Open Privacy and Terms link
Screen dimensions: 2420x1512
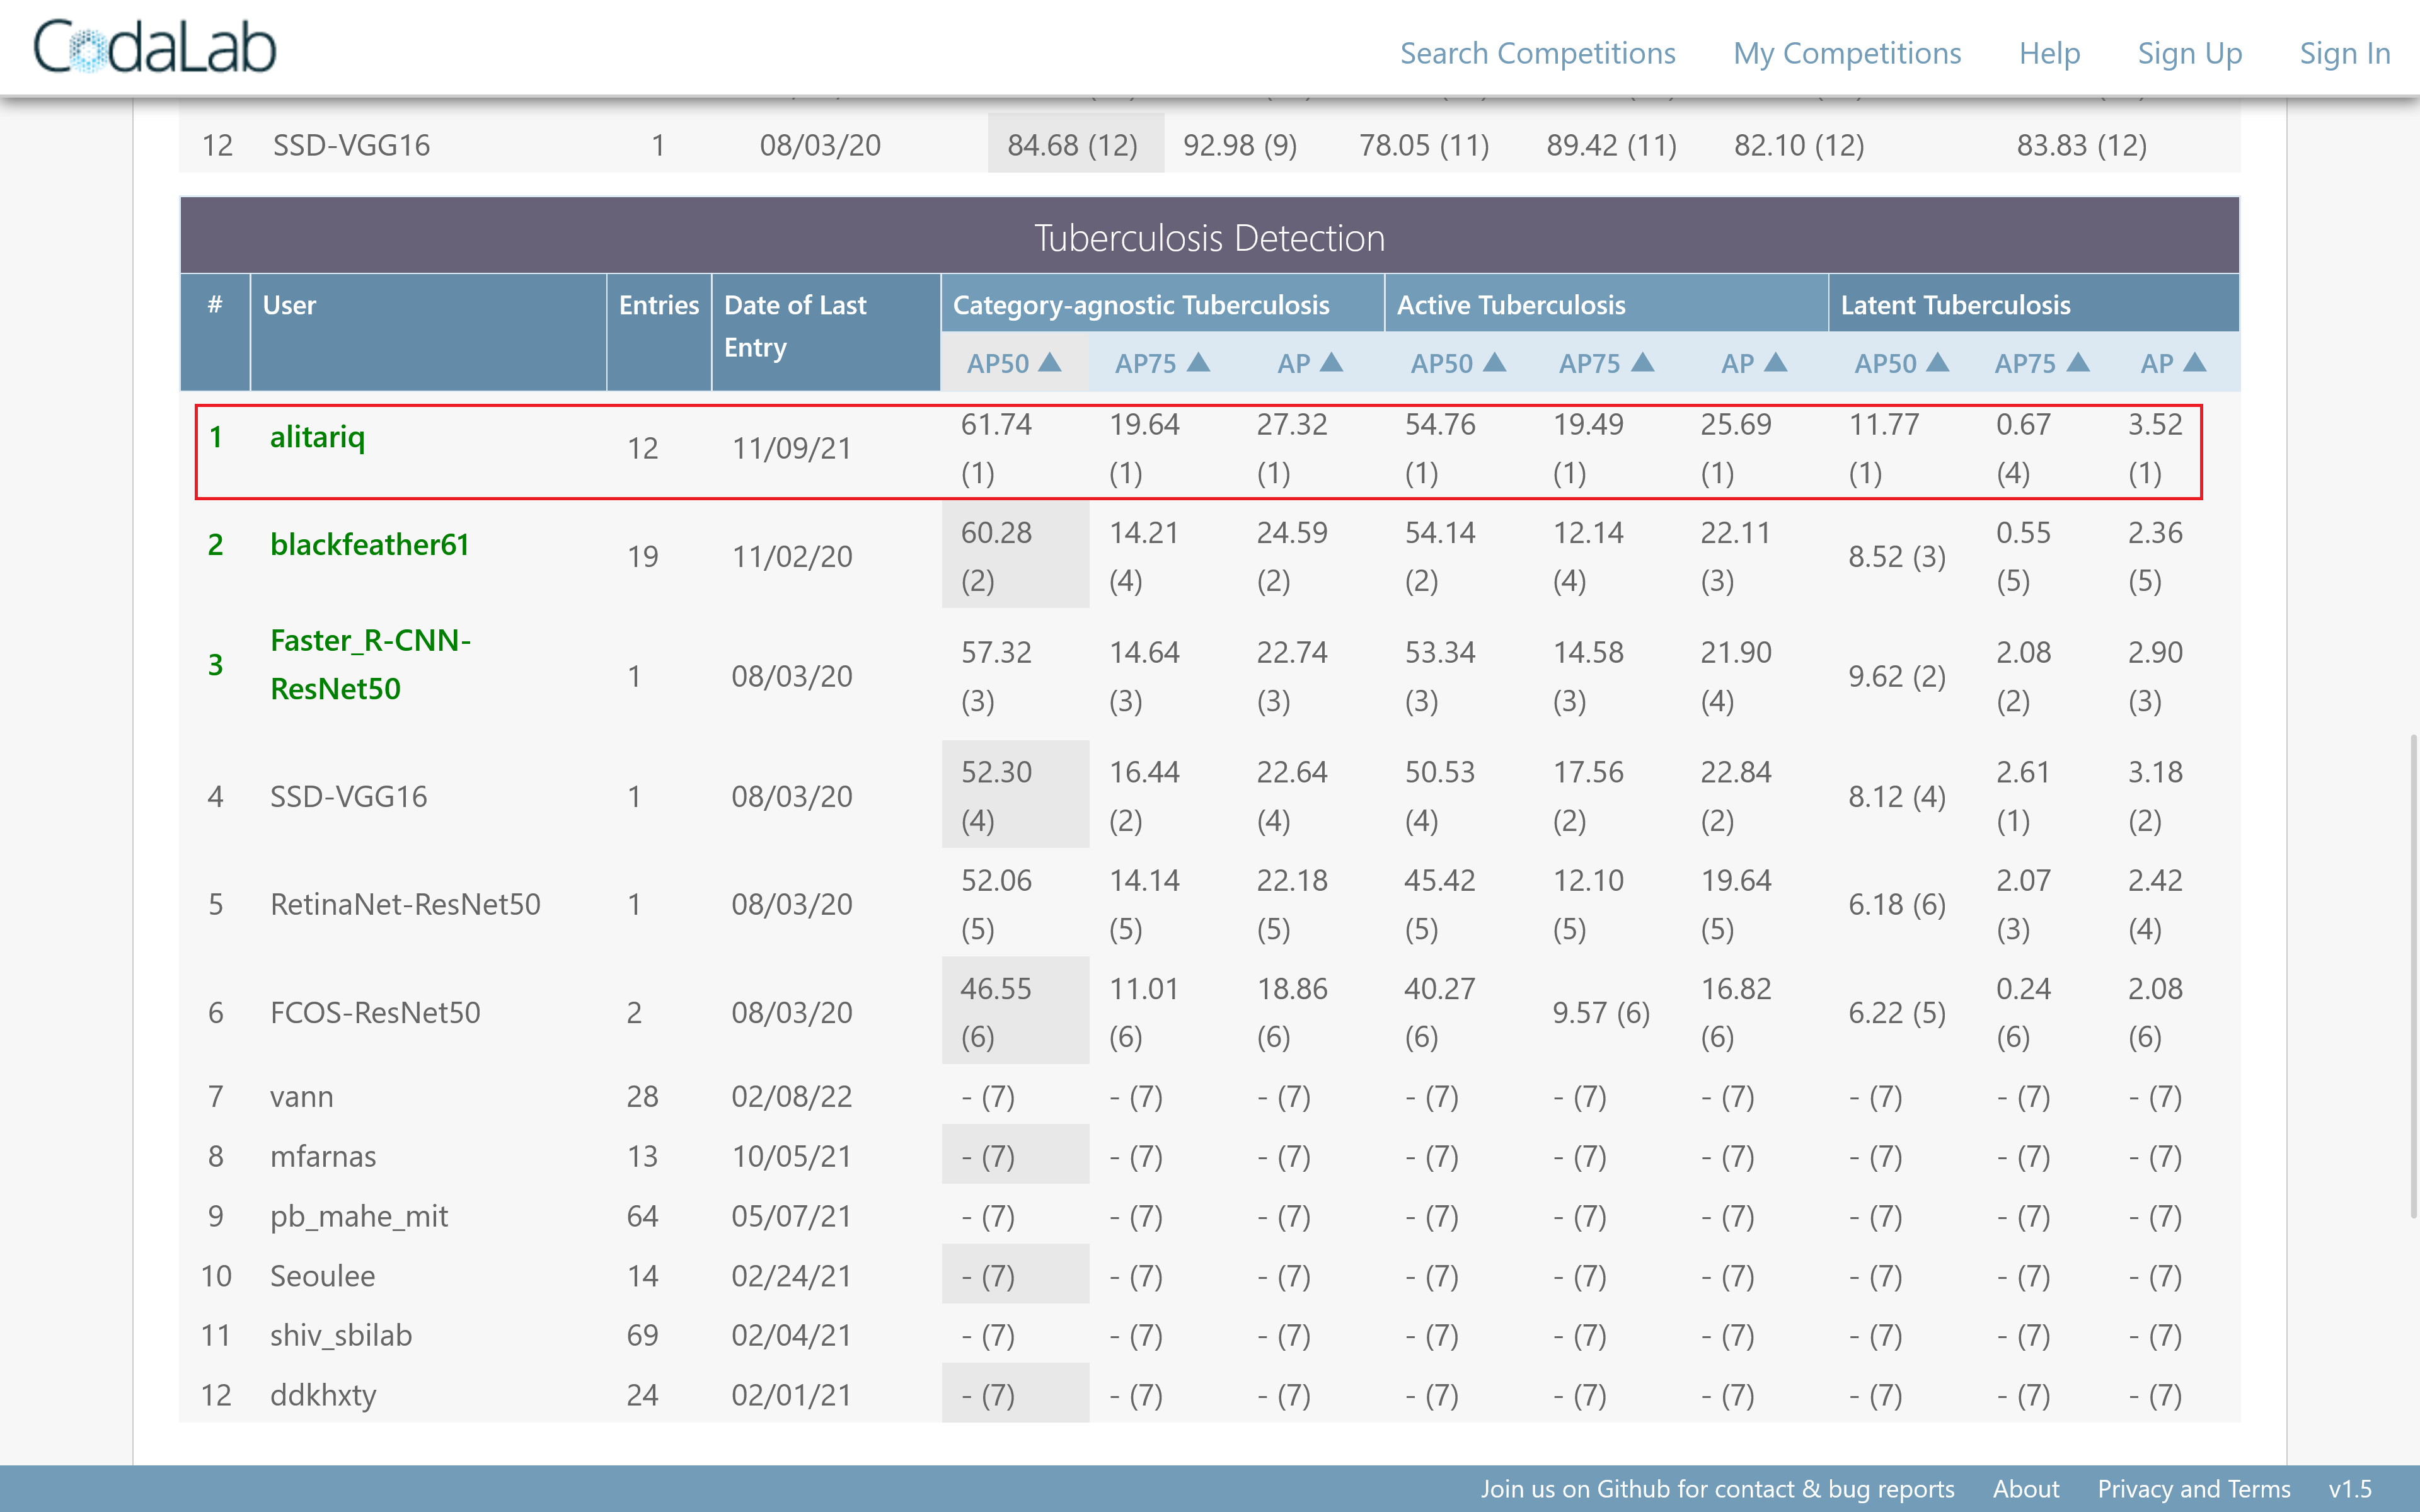click(x=2194, y=1489)
